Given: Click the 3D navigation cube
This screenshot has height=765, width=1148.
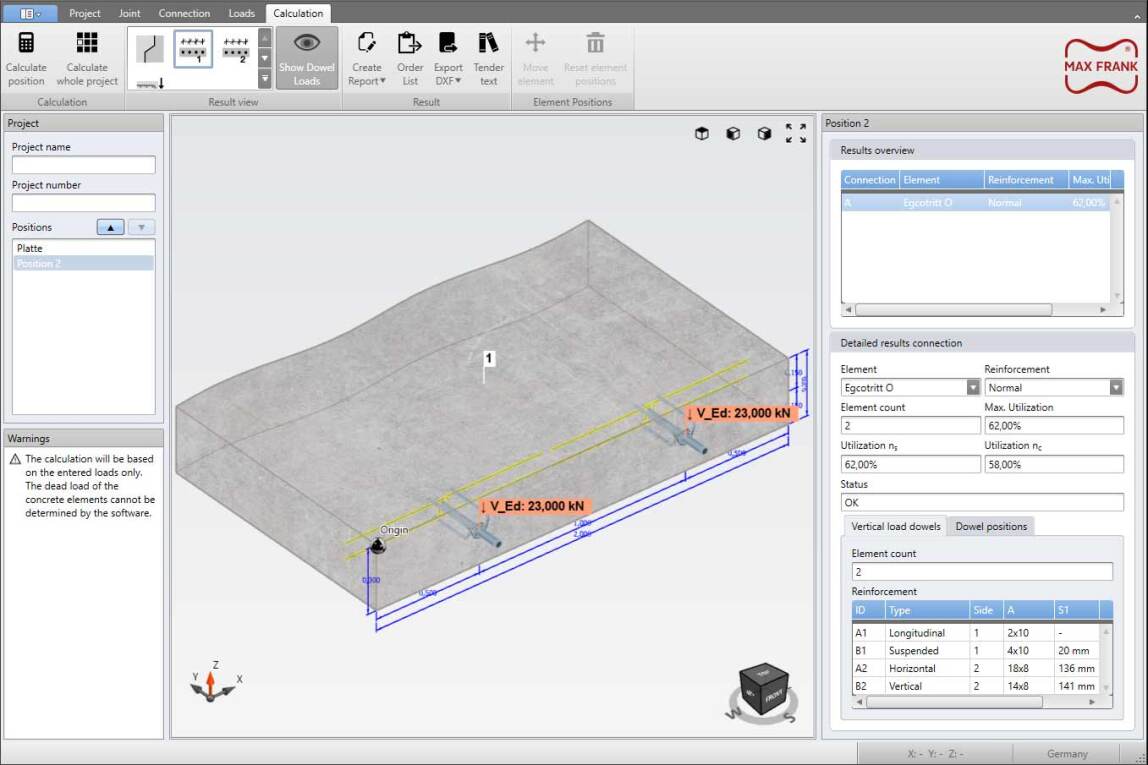Looking at the screenshot, I should click(764, 691).
